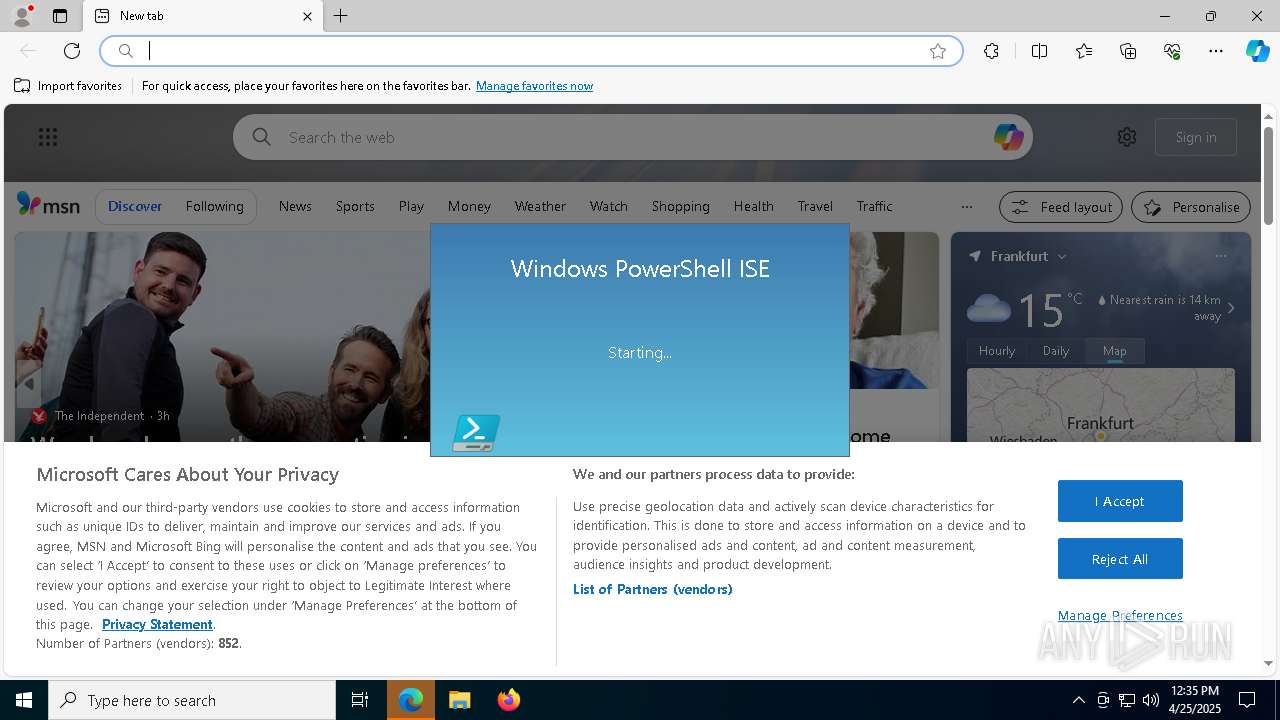
Task: Open the Weather category
Action: (540, 206)
